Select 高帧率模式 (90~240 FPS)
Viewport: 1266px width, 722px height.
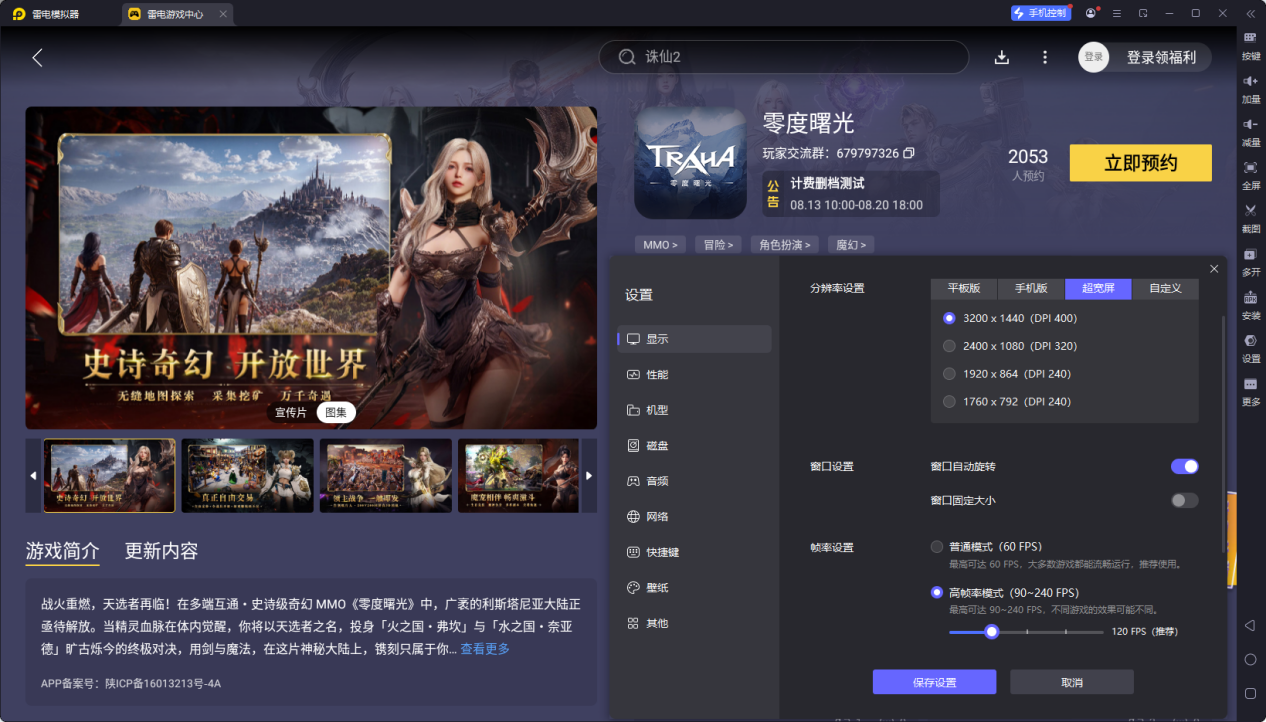click(937, 592)
